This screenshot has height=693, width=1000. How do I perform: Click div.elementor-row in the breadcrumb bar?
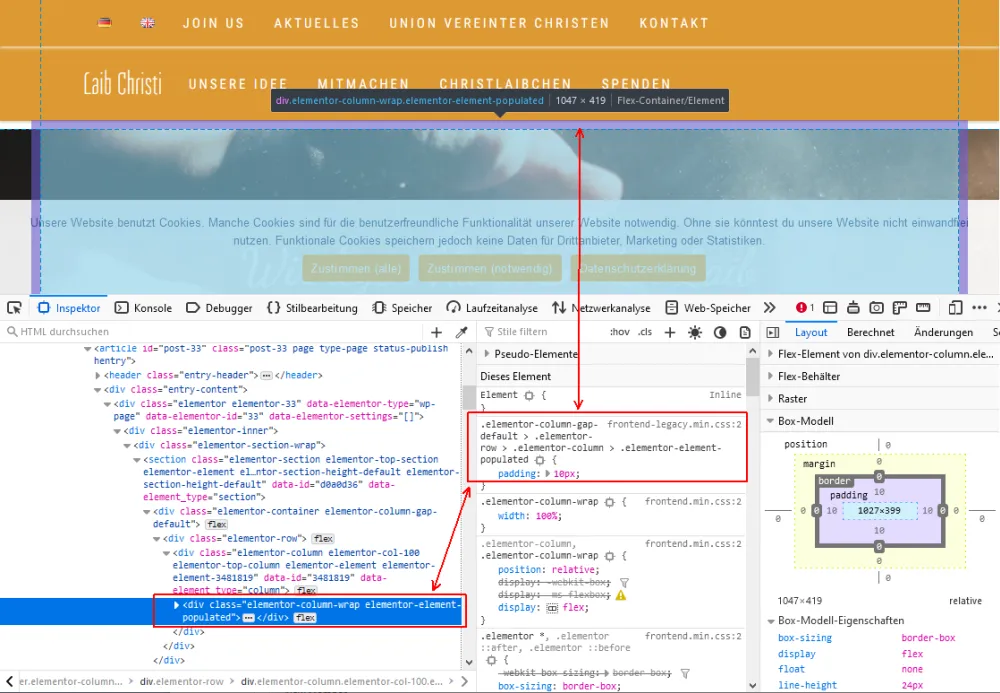[182, 682]
